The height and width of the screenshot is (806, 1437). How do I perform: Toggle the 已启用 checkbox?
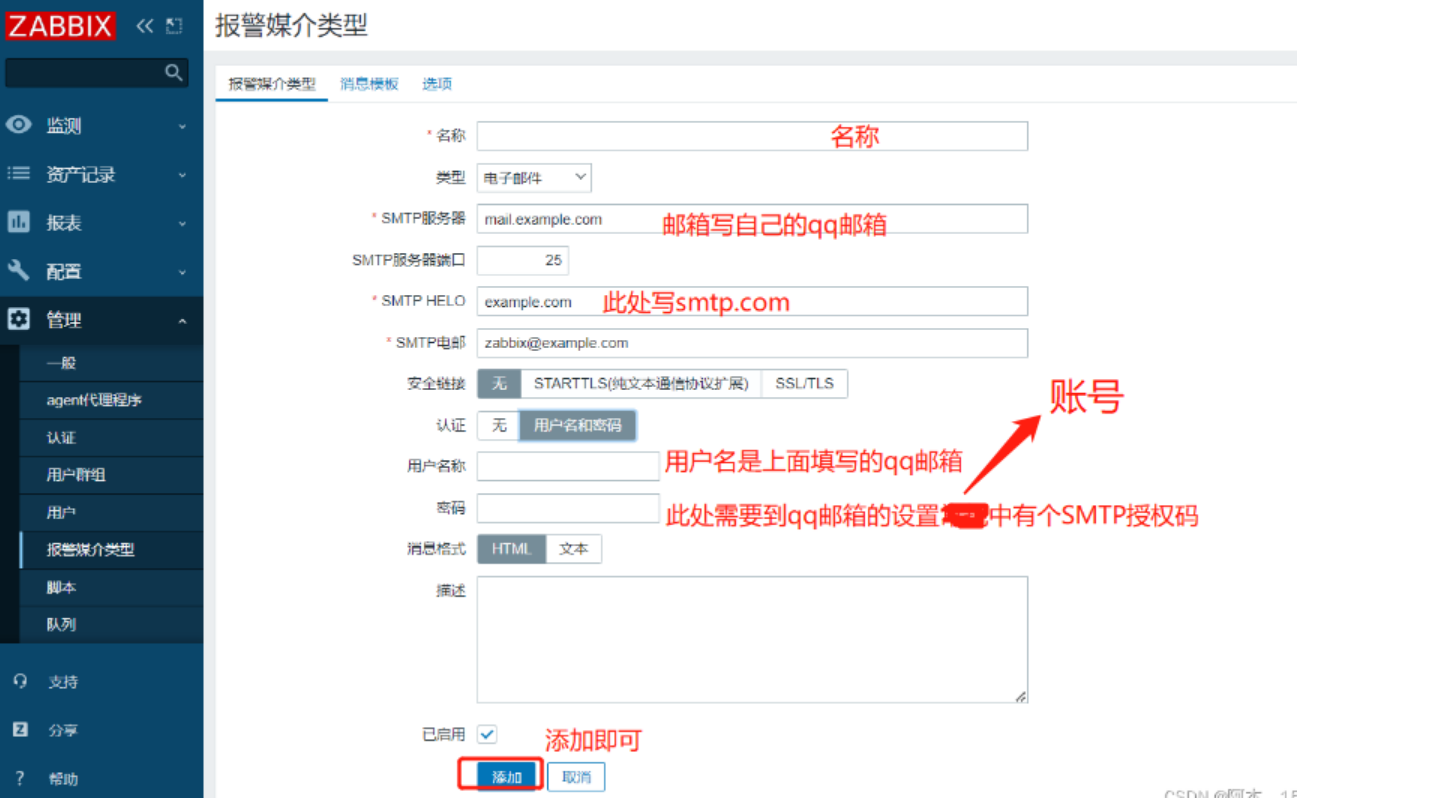487,735
